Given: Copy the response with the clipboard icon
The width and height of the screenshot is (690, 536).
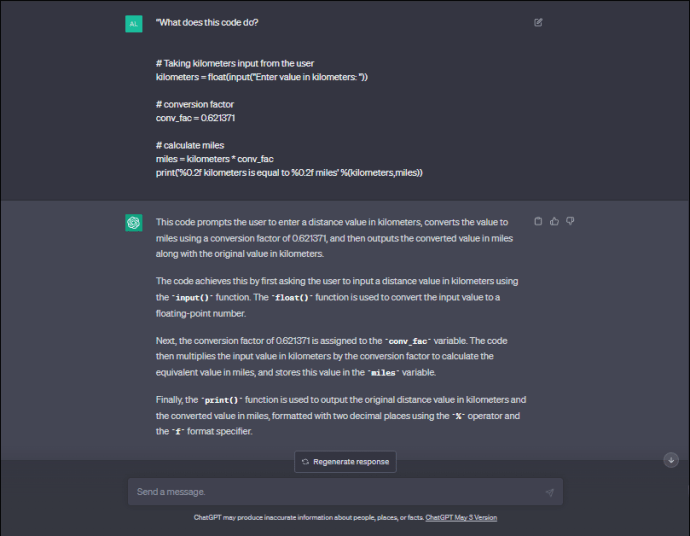Looking at the screenshot, I should point(538,221).
